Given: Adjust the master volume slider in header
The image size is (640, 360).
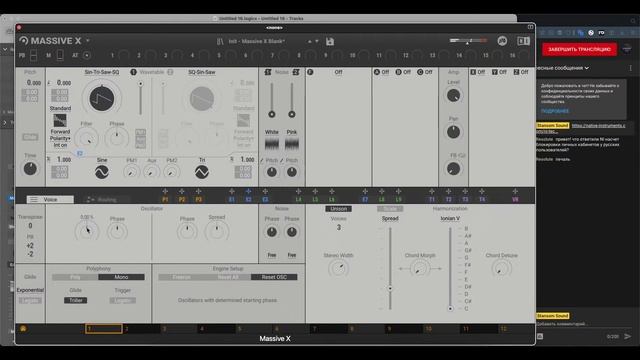Looking at the screenshot, I should click(468, 40).
